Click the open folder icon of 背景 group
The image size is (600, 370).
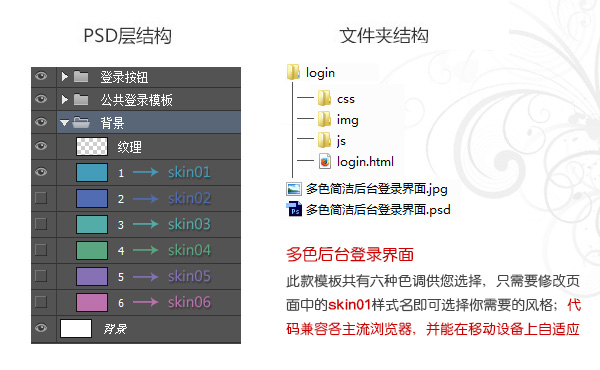[x=81, y=122]
